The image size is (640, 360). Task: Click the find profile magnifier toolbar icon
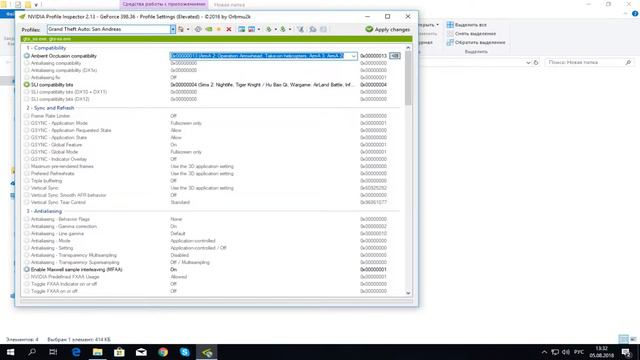pyautogui.click(x=313, y=29)
